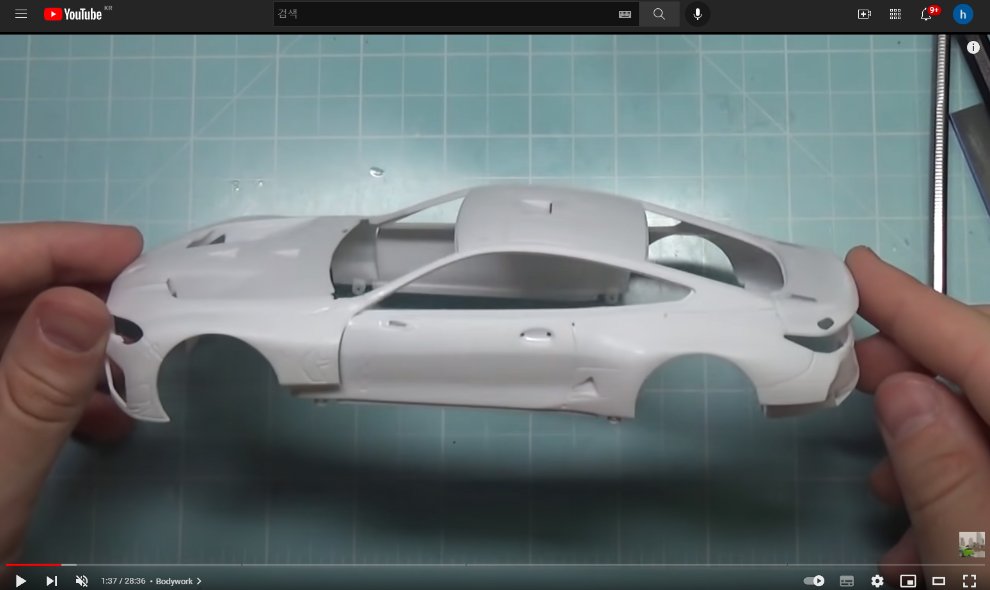Open the YouTube apps grid
Viewport: 990px width, 590px height.
point(895,14)
